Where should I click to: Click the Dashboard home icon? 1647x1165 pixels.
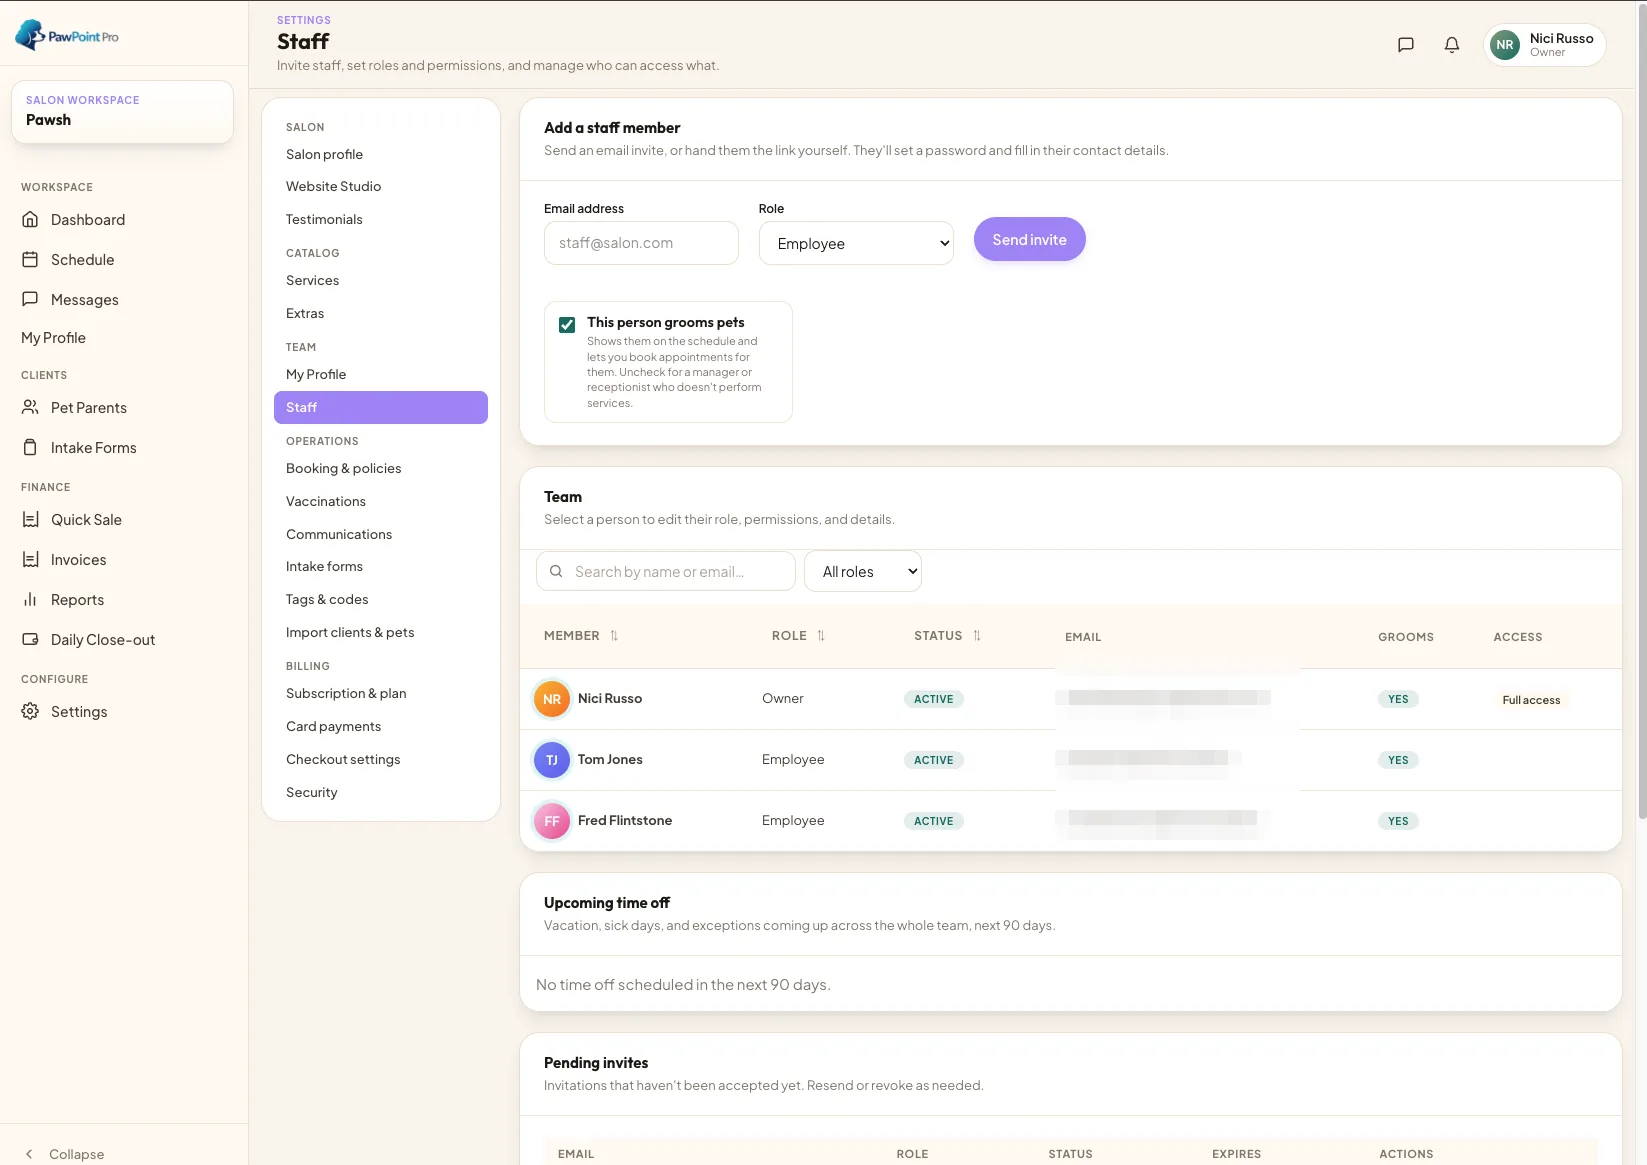(x=30, y=219)
